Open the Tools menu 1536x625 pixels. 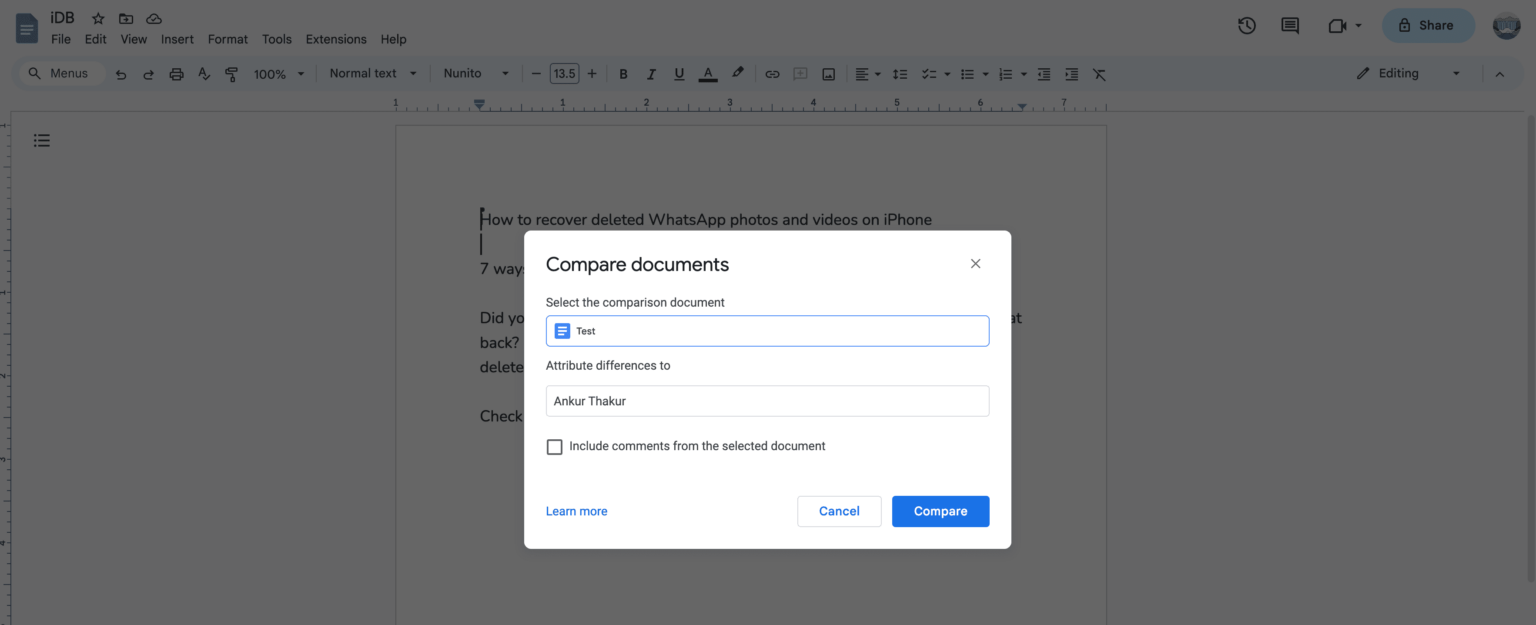[x=277, y=39]
